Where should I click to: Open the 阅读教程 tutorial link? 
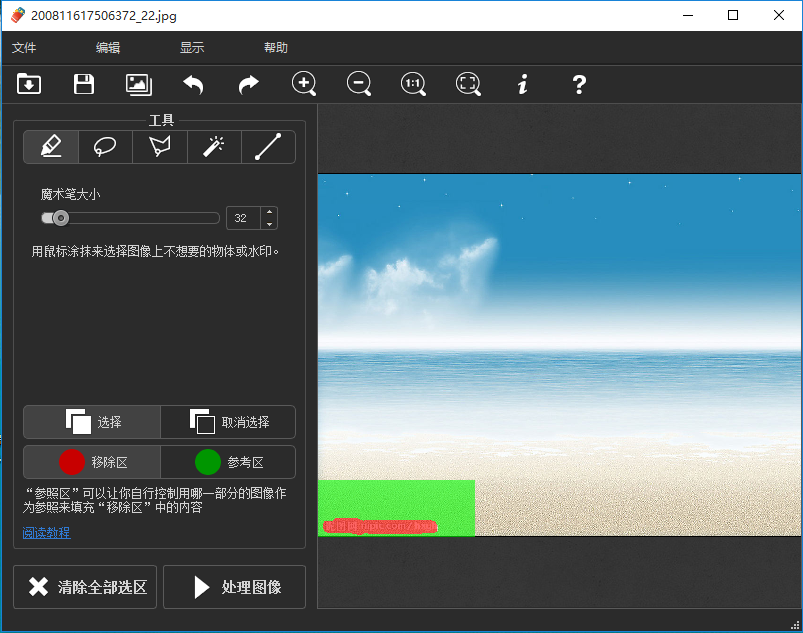(47, 533)
